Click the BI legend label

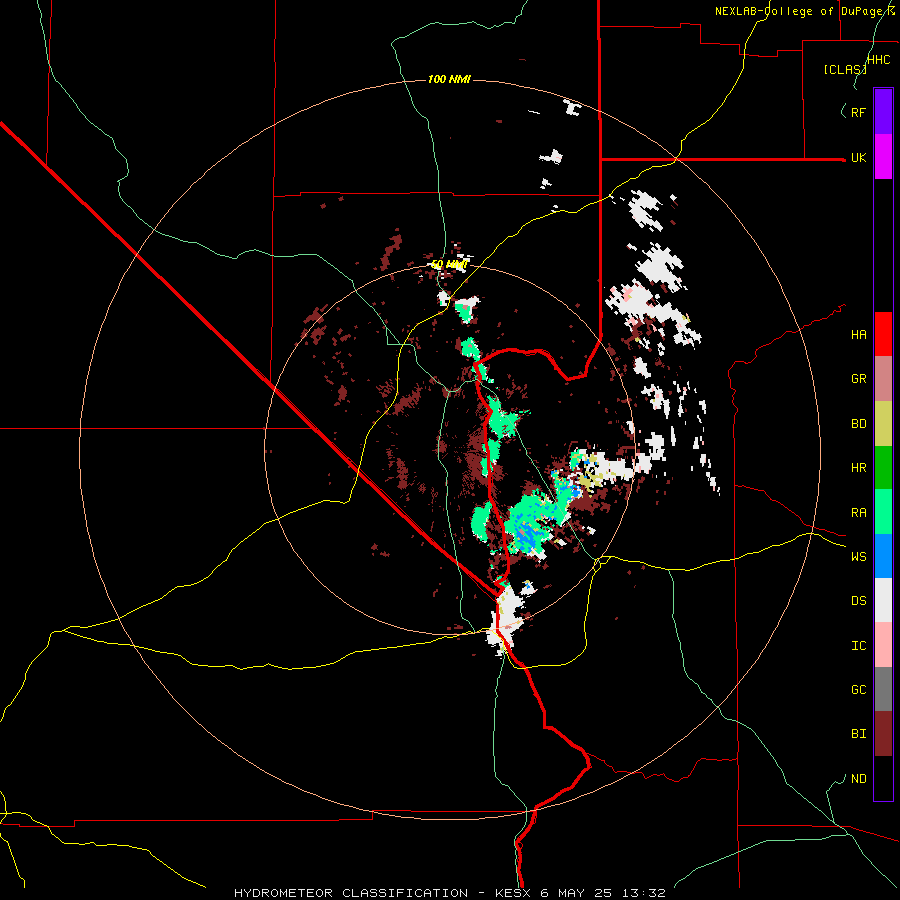[x=858, y=734]
